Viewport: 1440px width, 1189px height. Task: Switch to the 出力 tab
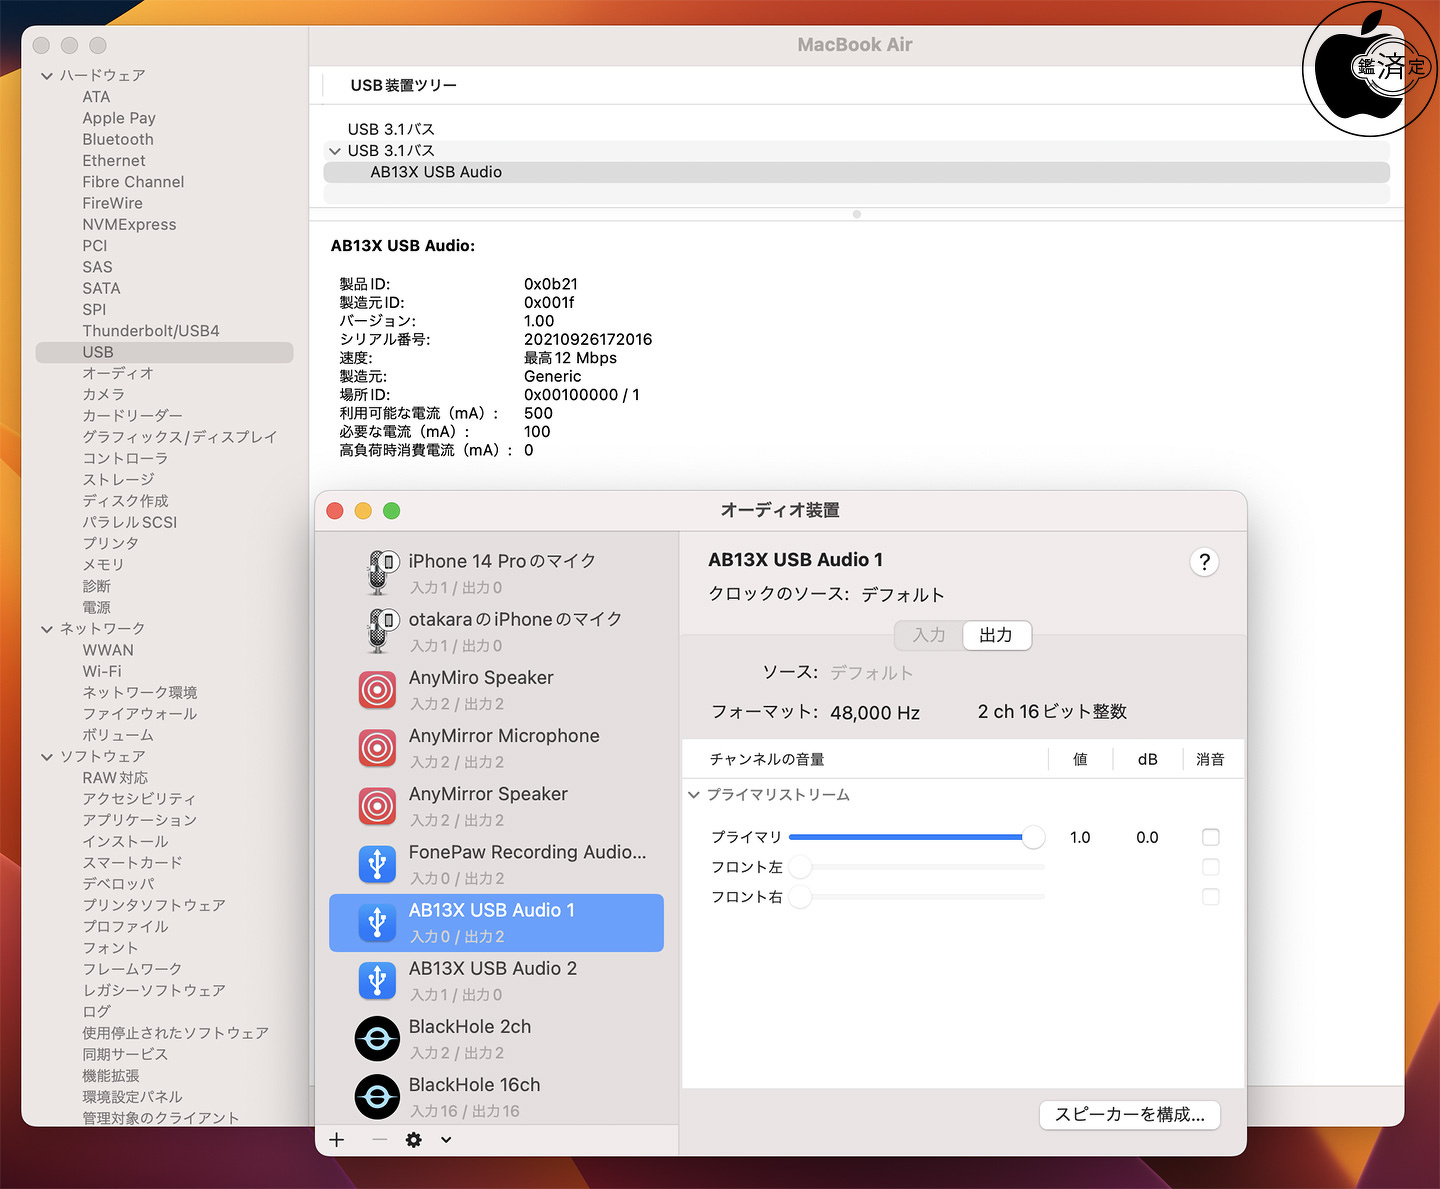point(996,635)
